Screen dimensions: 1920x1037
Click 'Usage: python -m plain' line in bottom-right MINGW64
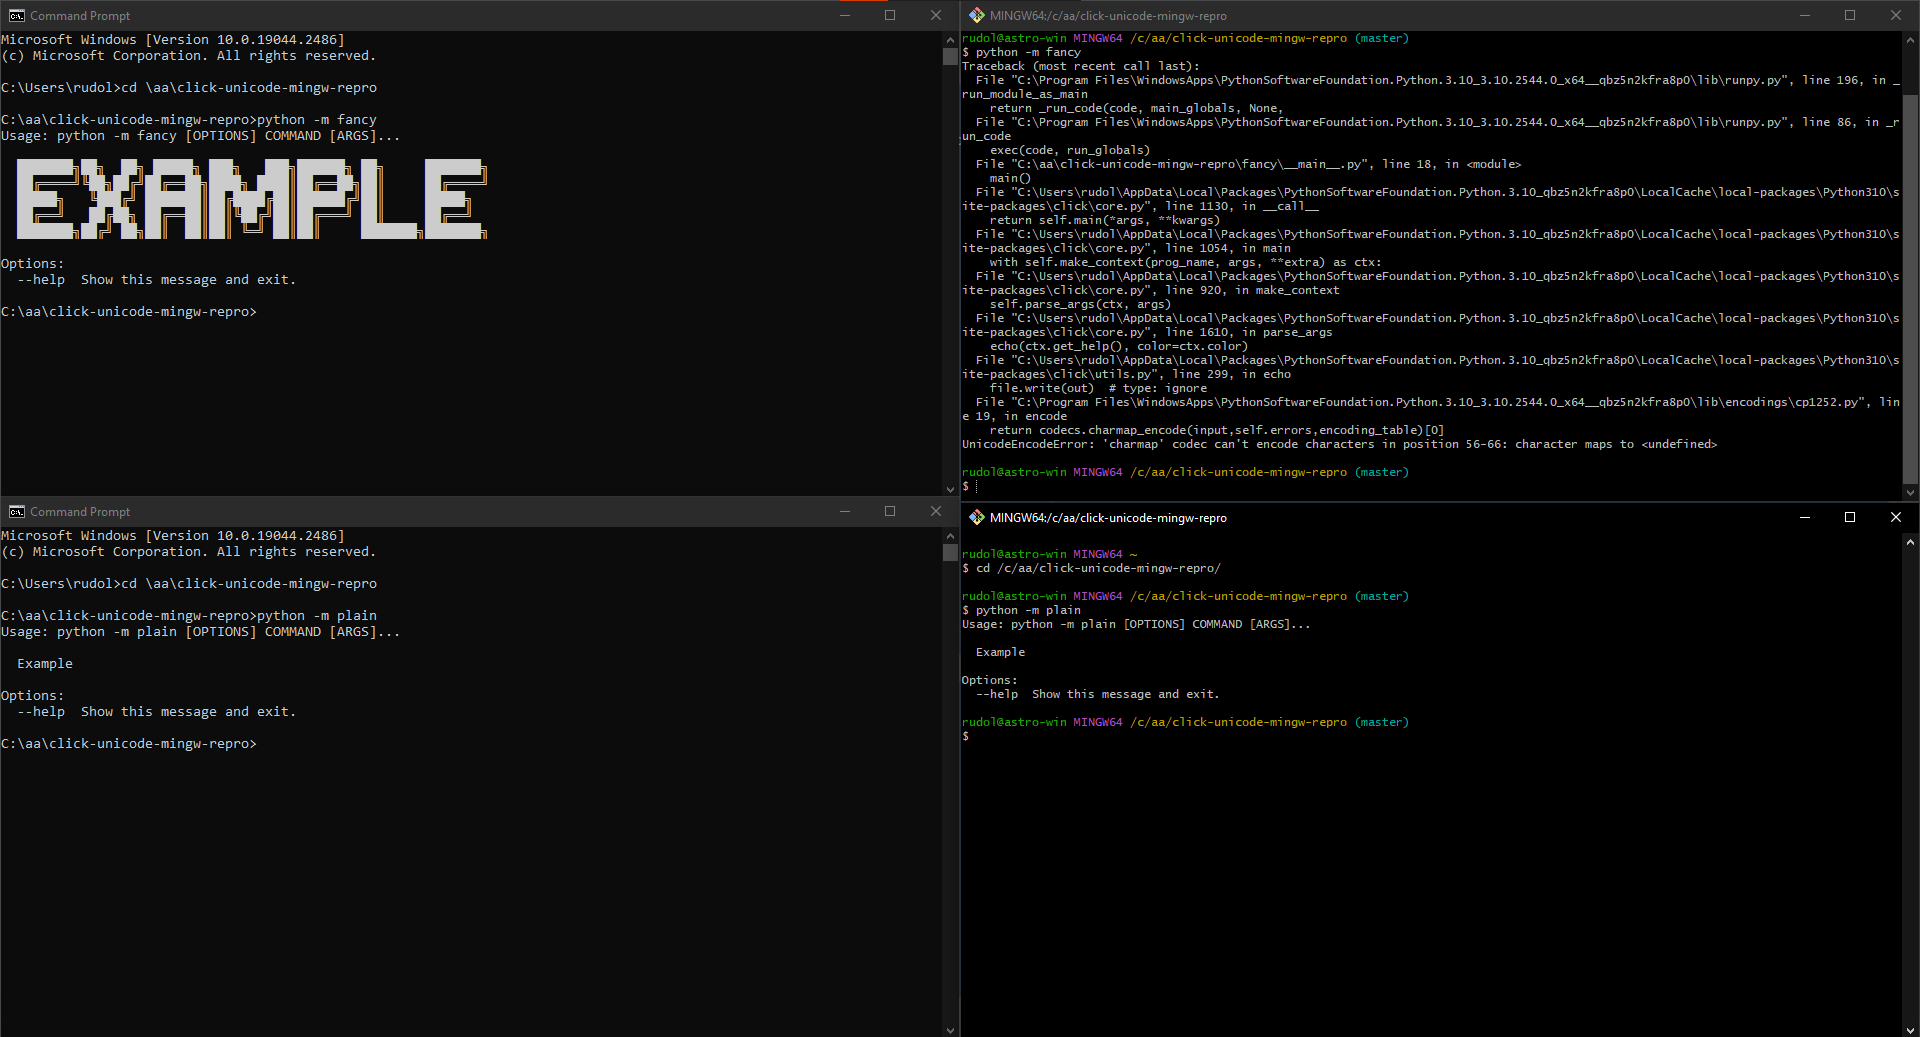(x=1136, y=624)
